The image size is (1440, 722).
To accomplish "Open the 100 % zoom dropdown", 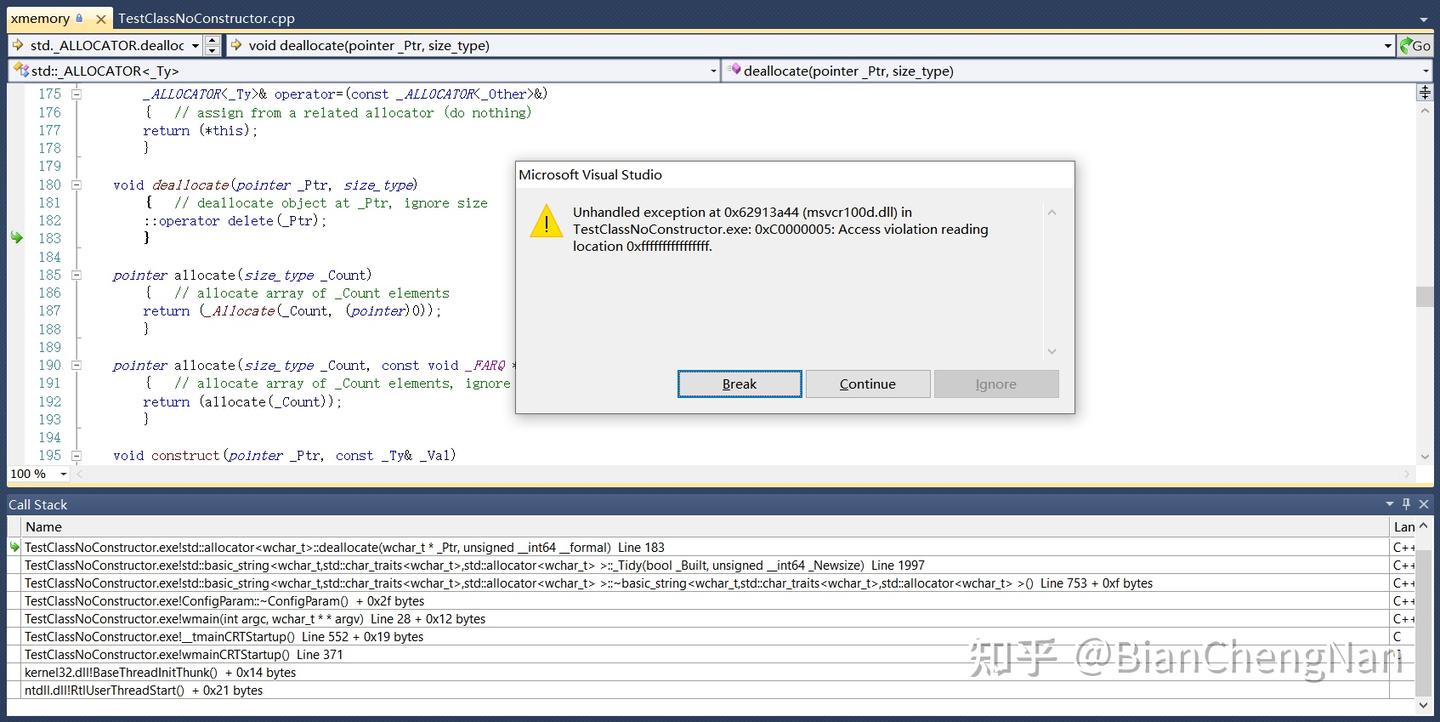I will tap(63, 474).
